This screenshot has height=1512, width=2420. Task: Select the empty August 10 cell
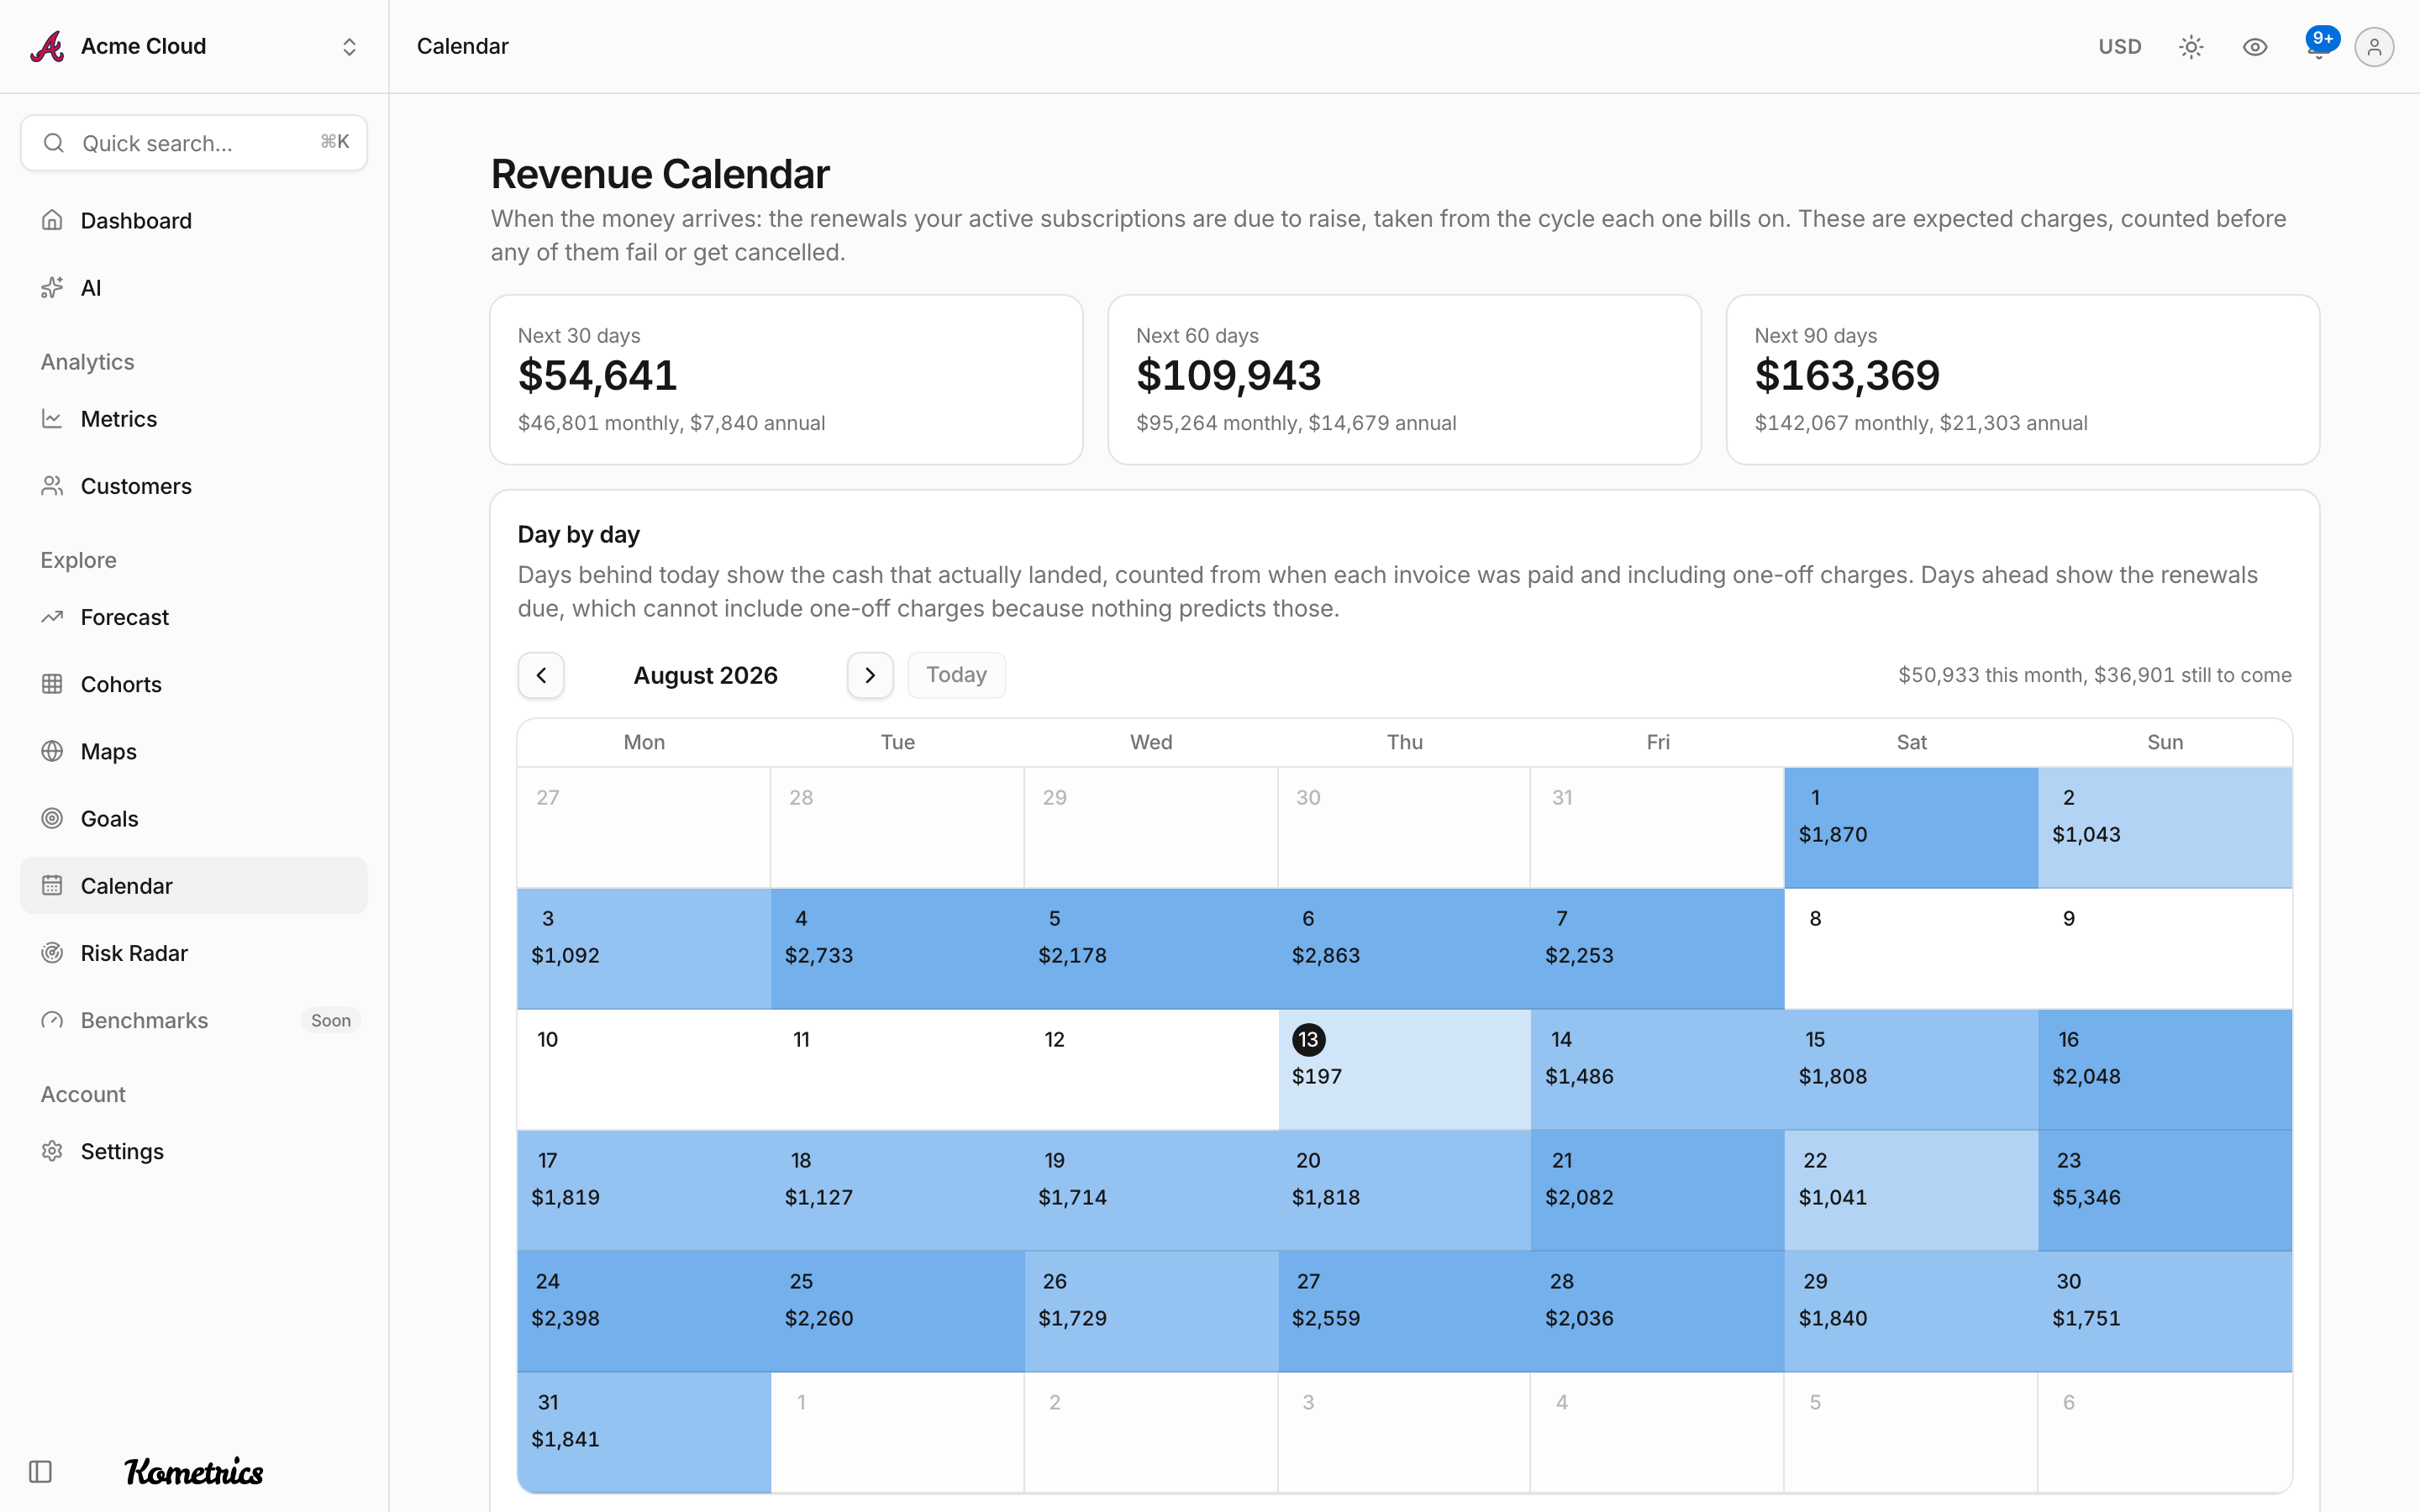(644, 1070)
